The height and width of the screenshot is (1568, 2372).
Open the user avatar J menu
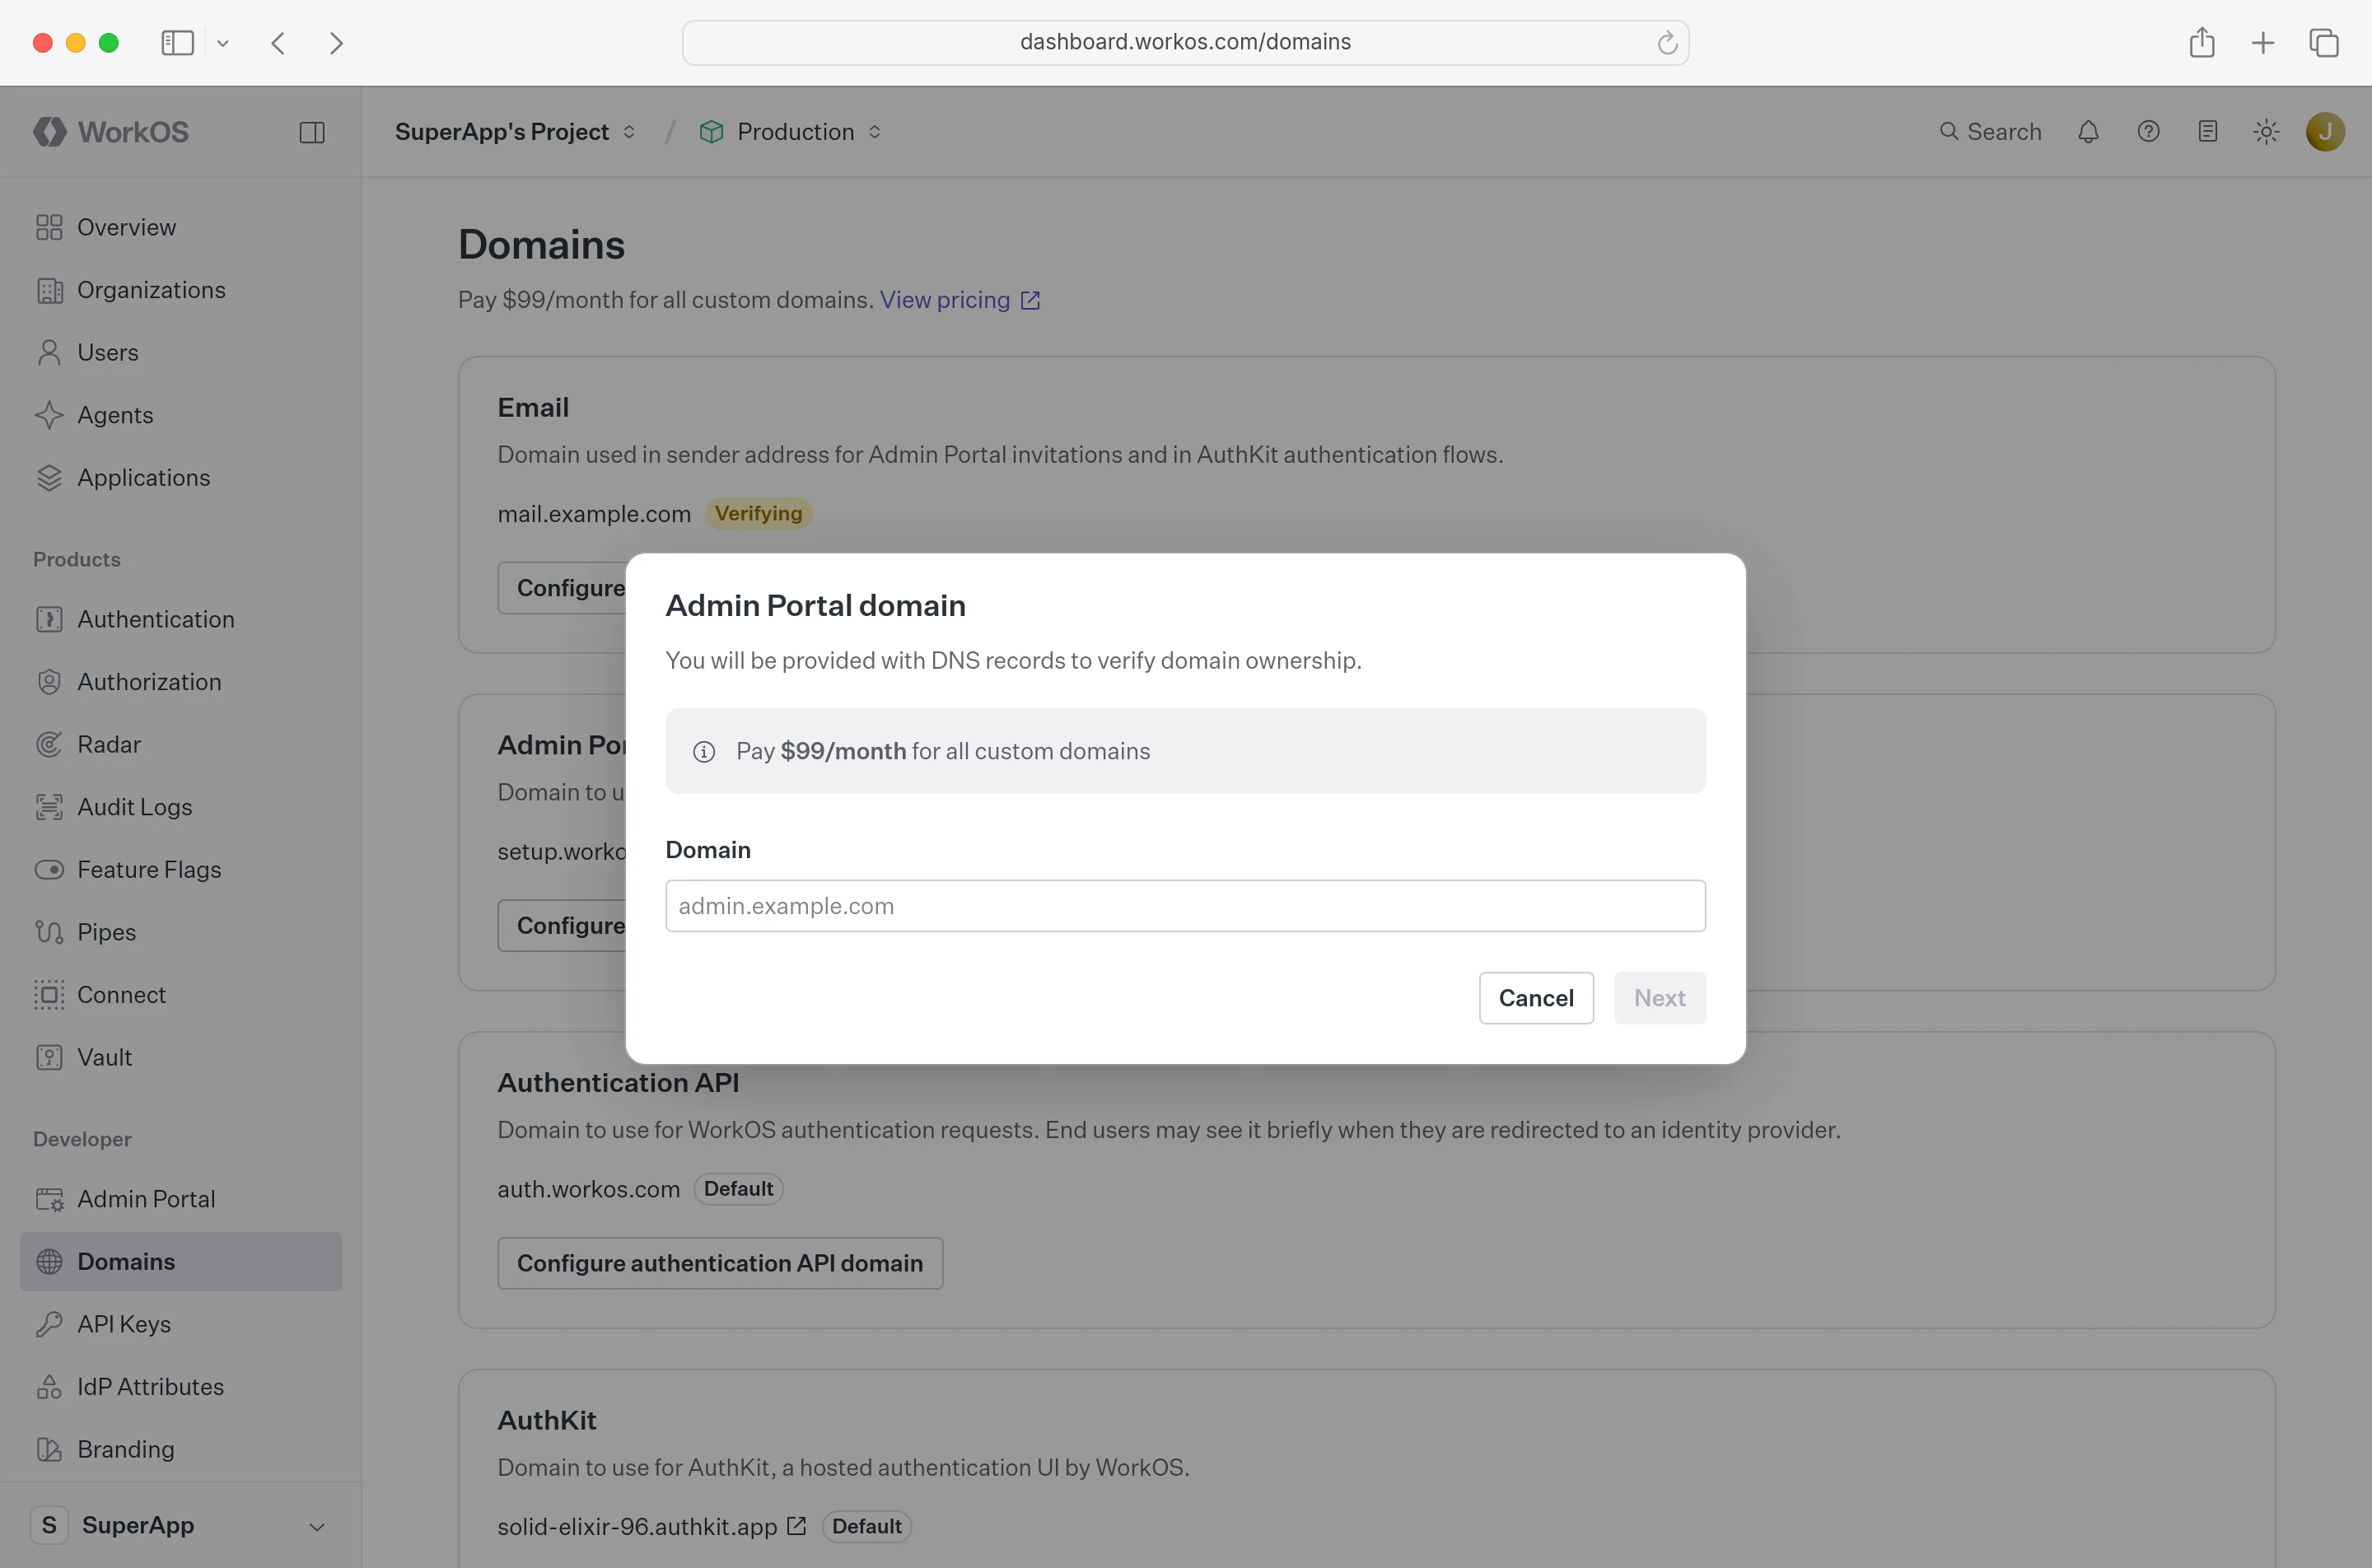point(2325,132)
